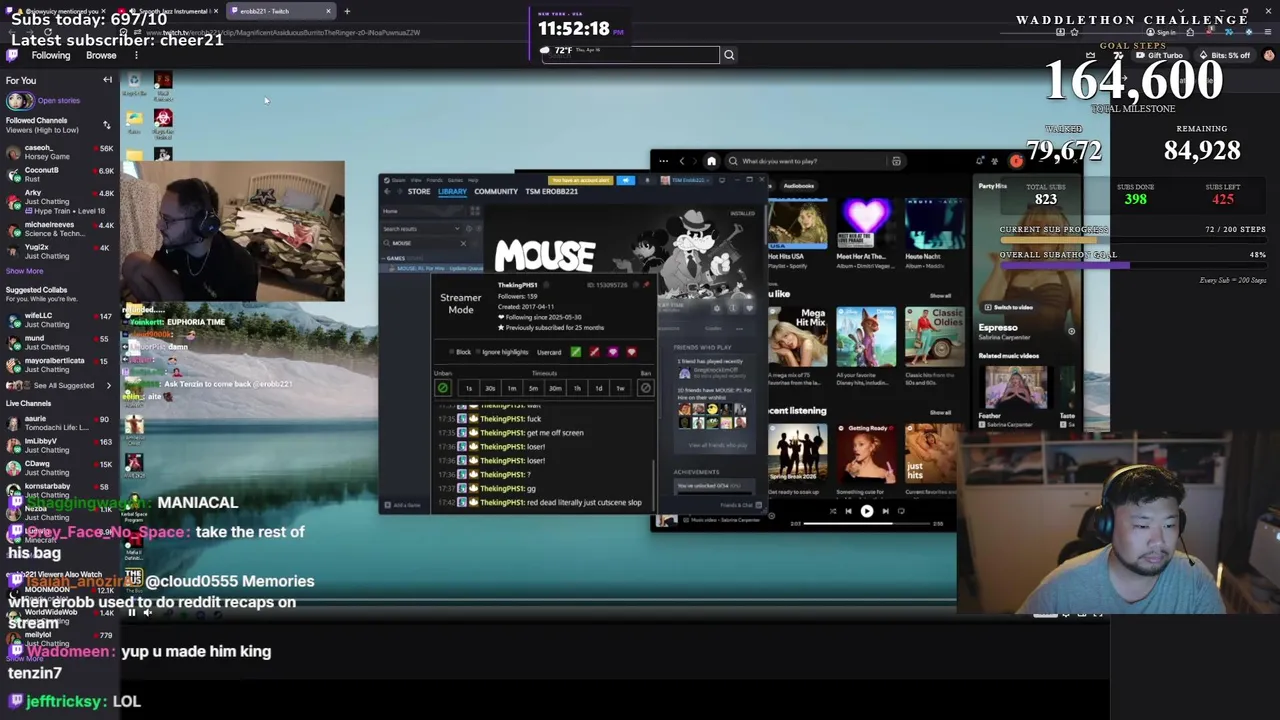Open Twitch nav more-options dots
This screenshot has width=1280, height=720.
pos(135,55)
